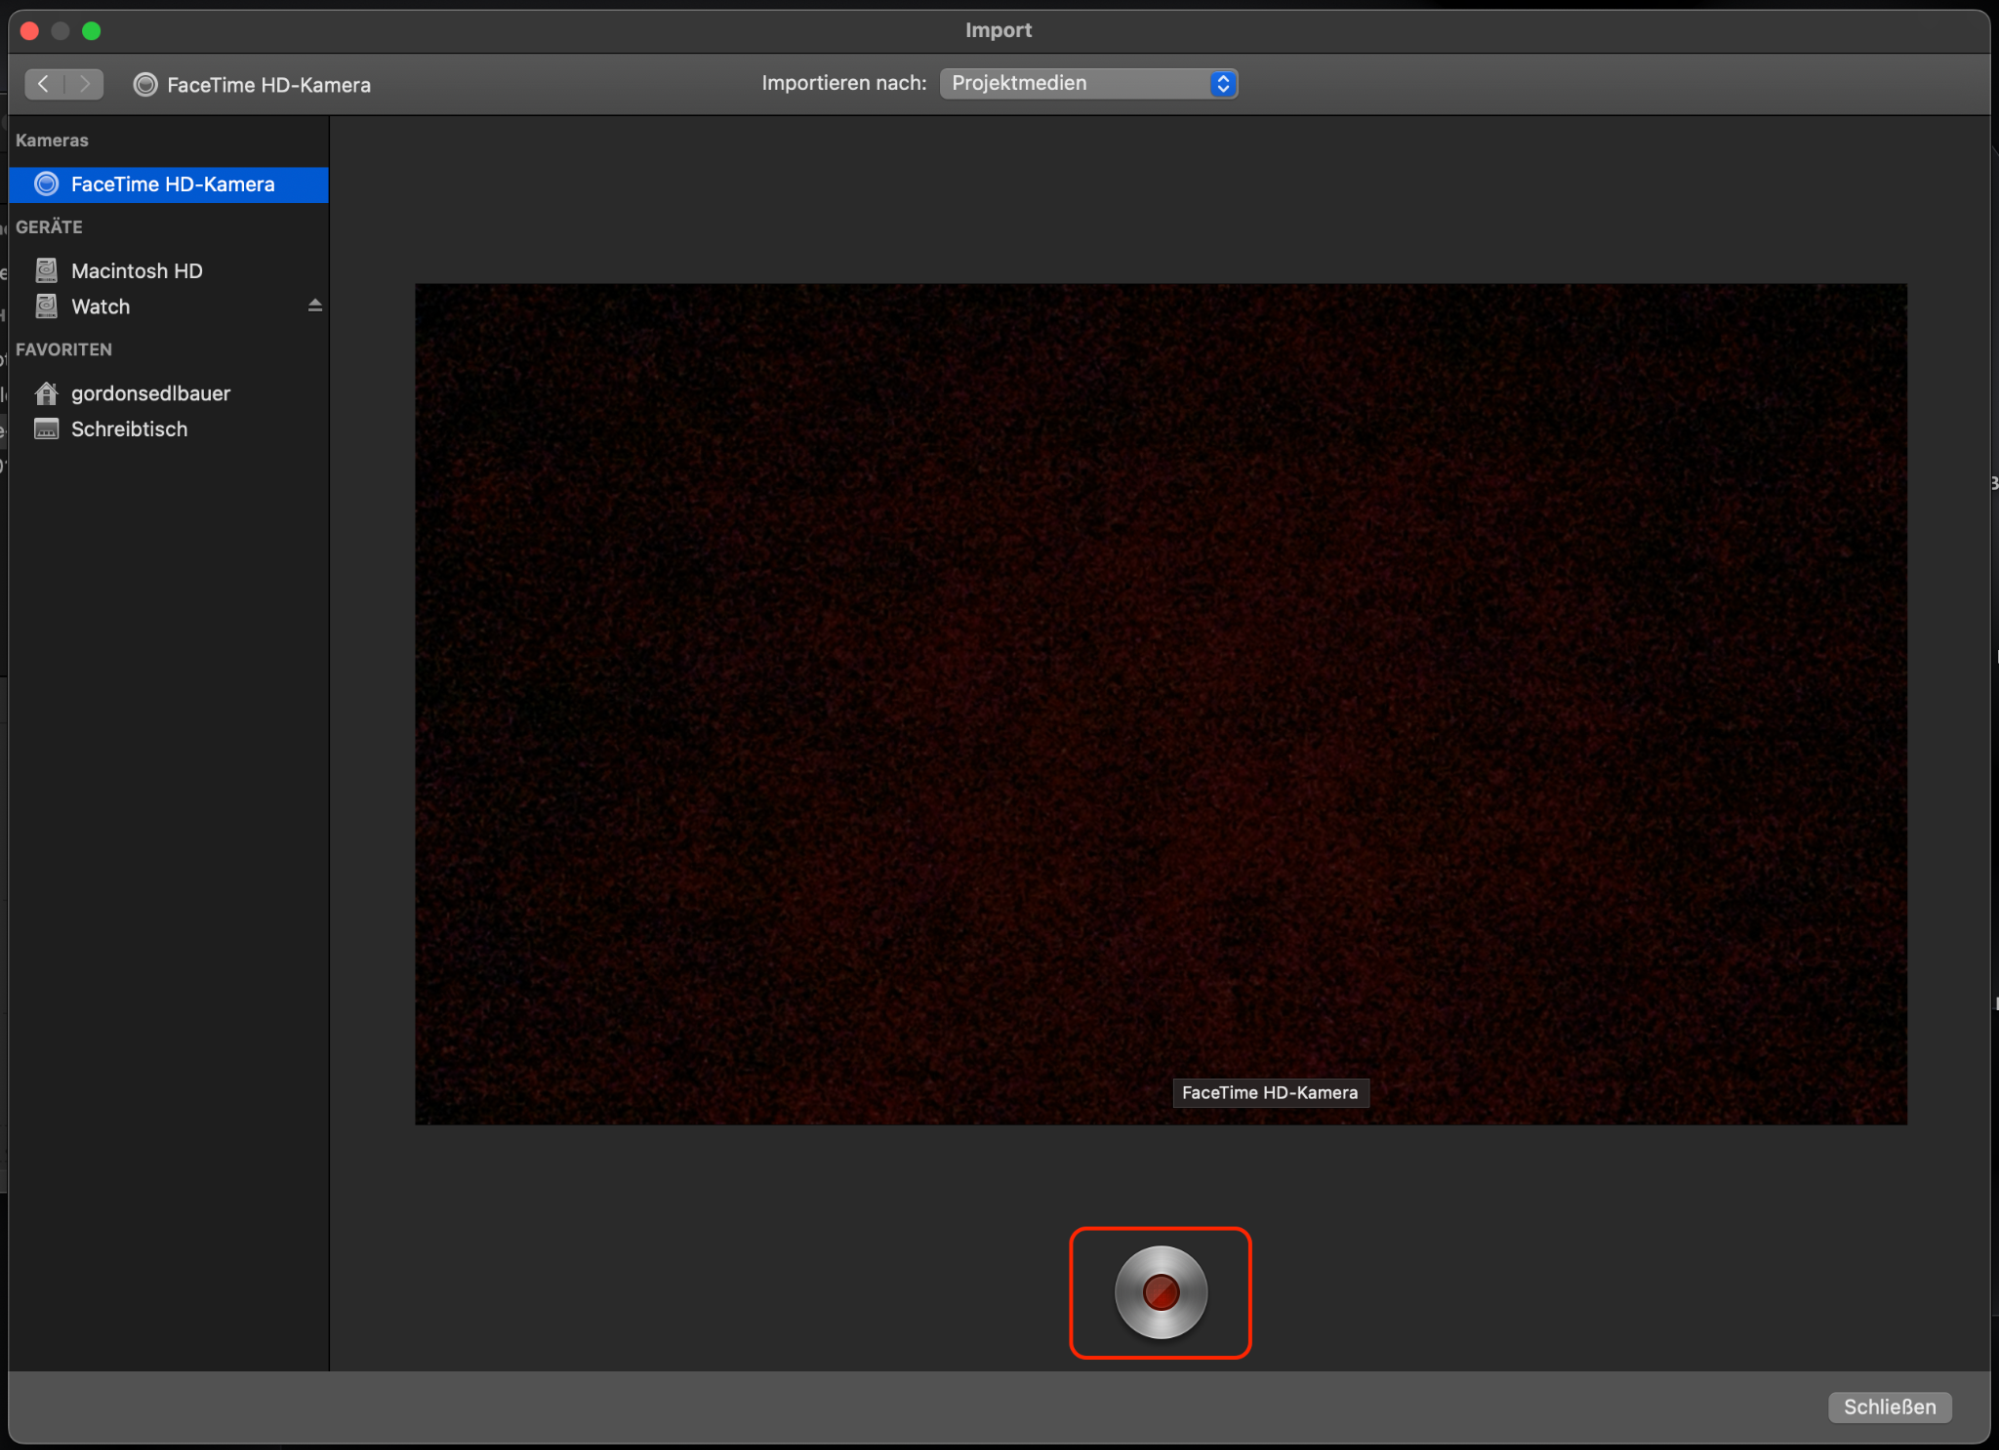
Task: Click the Schreibtisch desktop icon
Action: tap(46, 429)
